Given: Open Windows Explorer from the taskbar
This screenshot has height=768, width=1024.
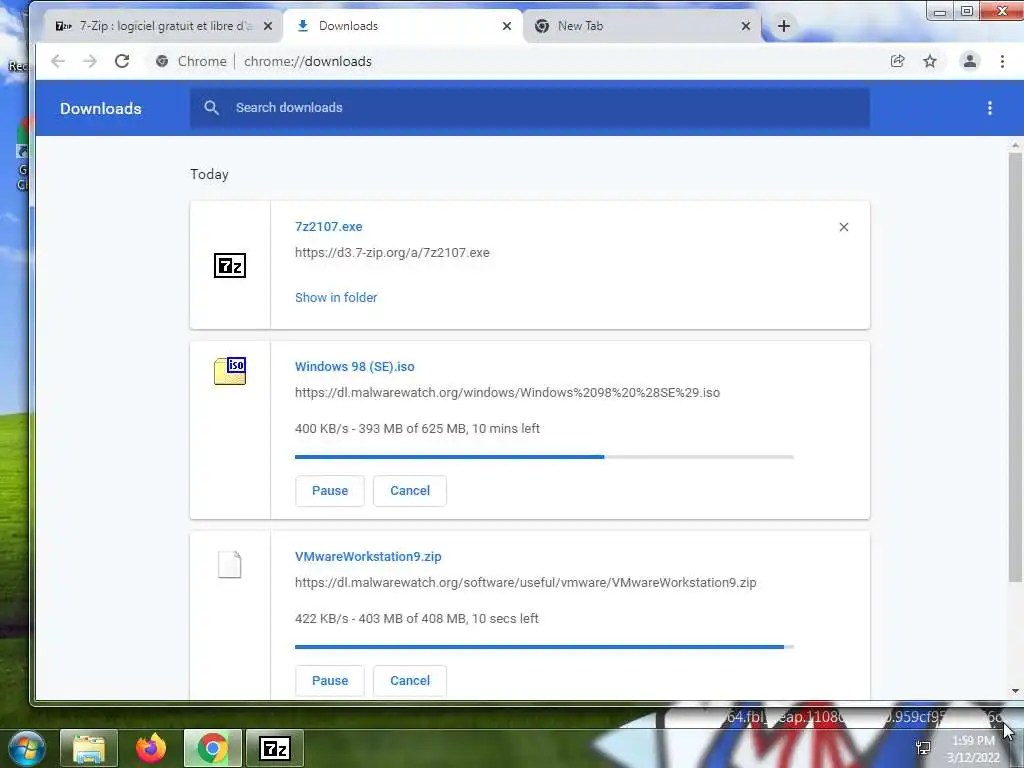Looking at the screenshot, I should pos(89,748).
